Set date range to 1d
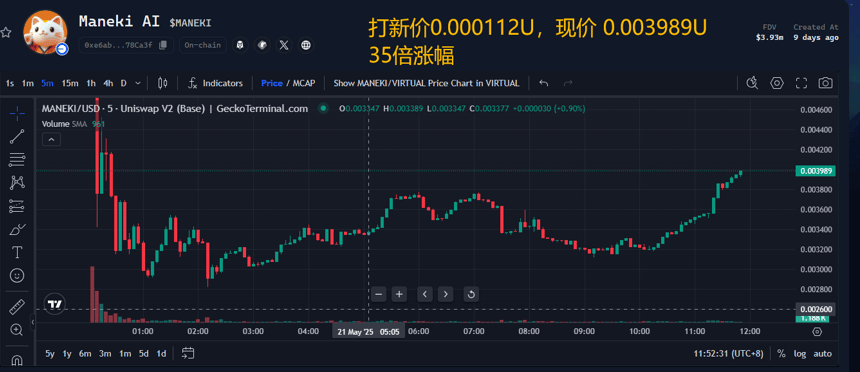Image resolution: width=860 pixels, height=372 pixels. point(161,354)
